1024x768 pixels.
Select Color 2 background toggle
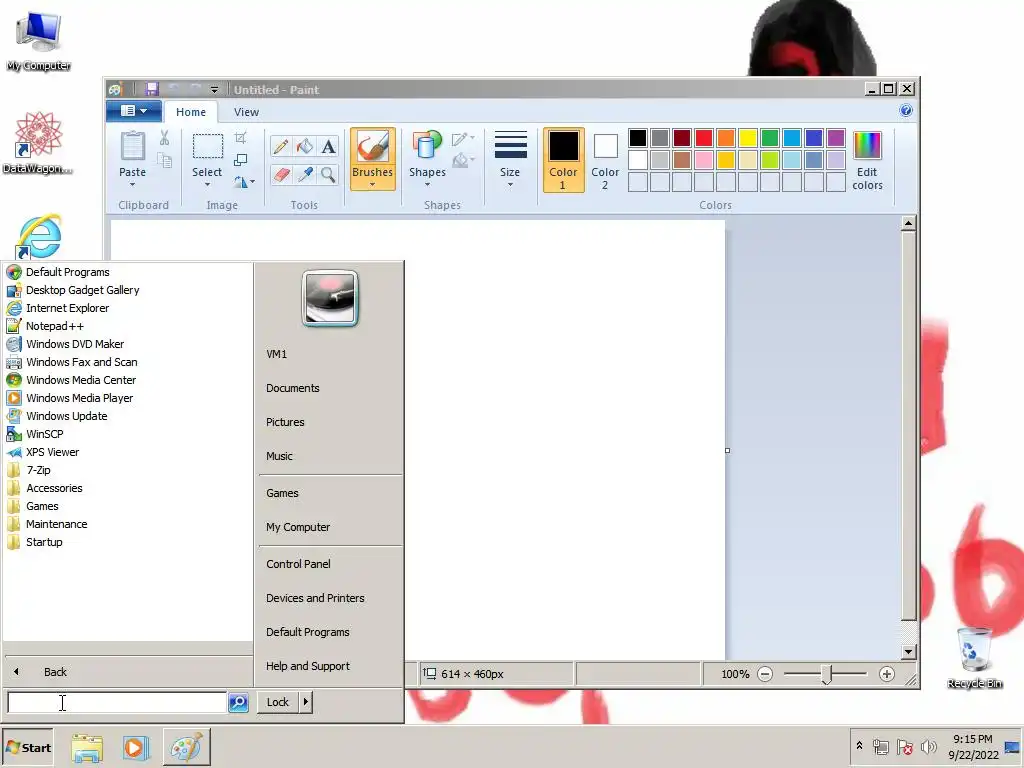tap(605, 160)
